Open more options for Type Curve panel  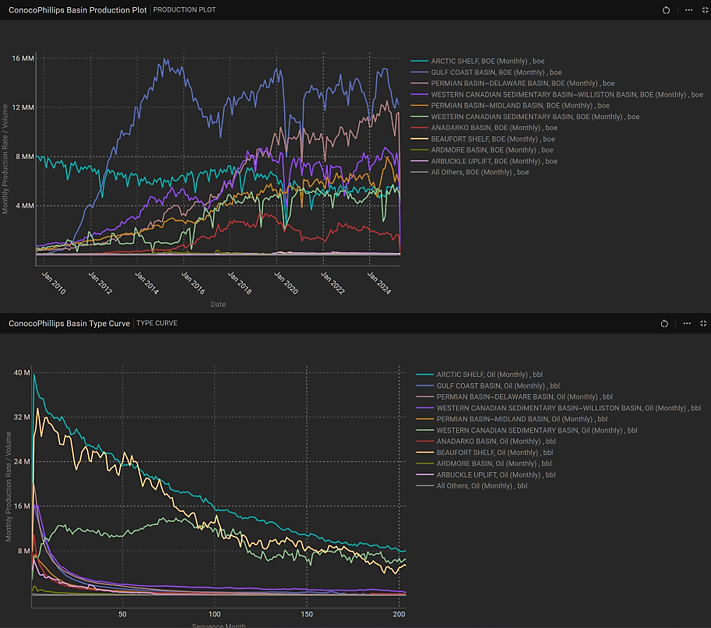coord(687,323)
